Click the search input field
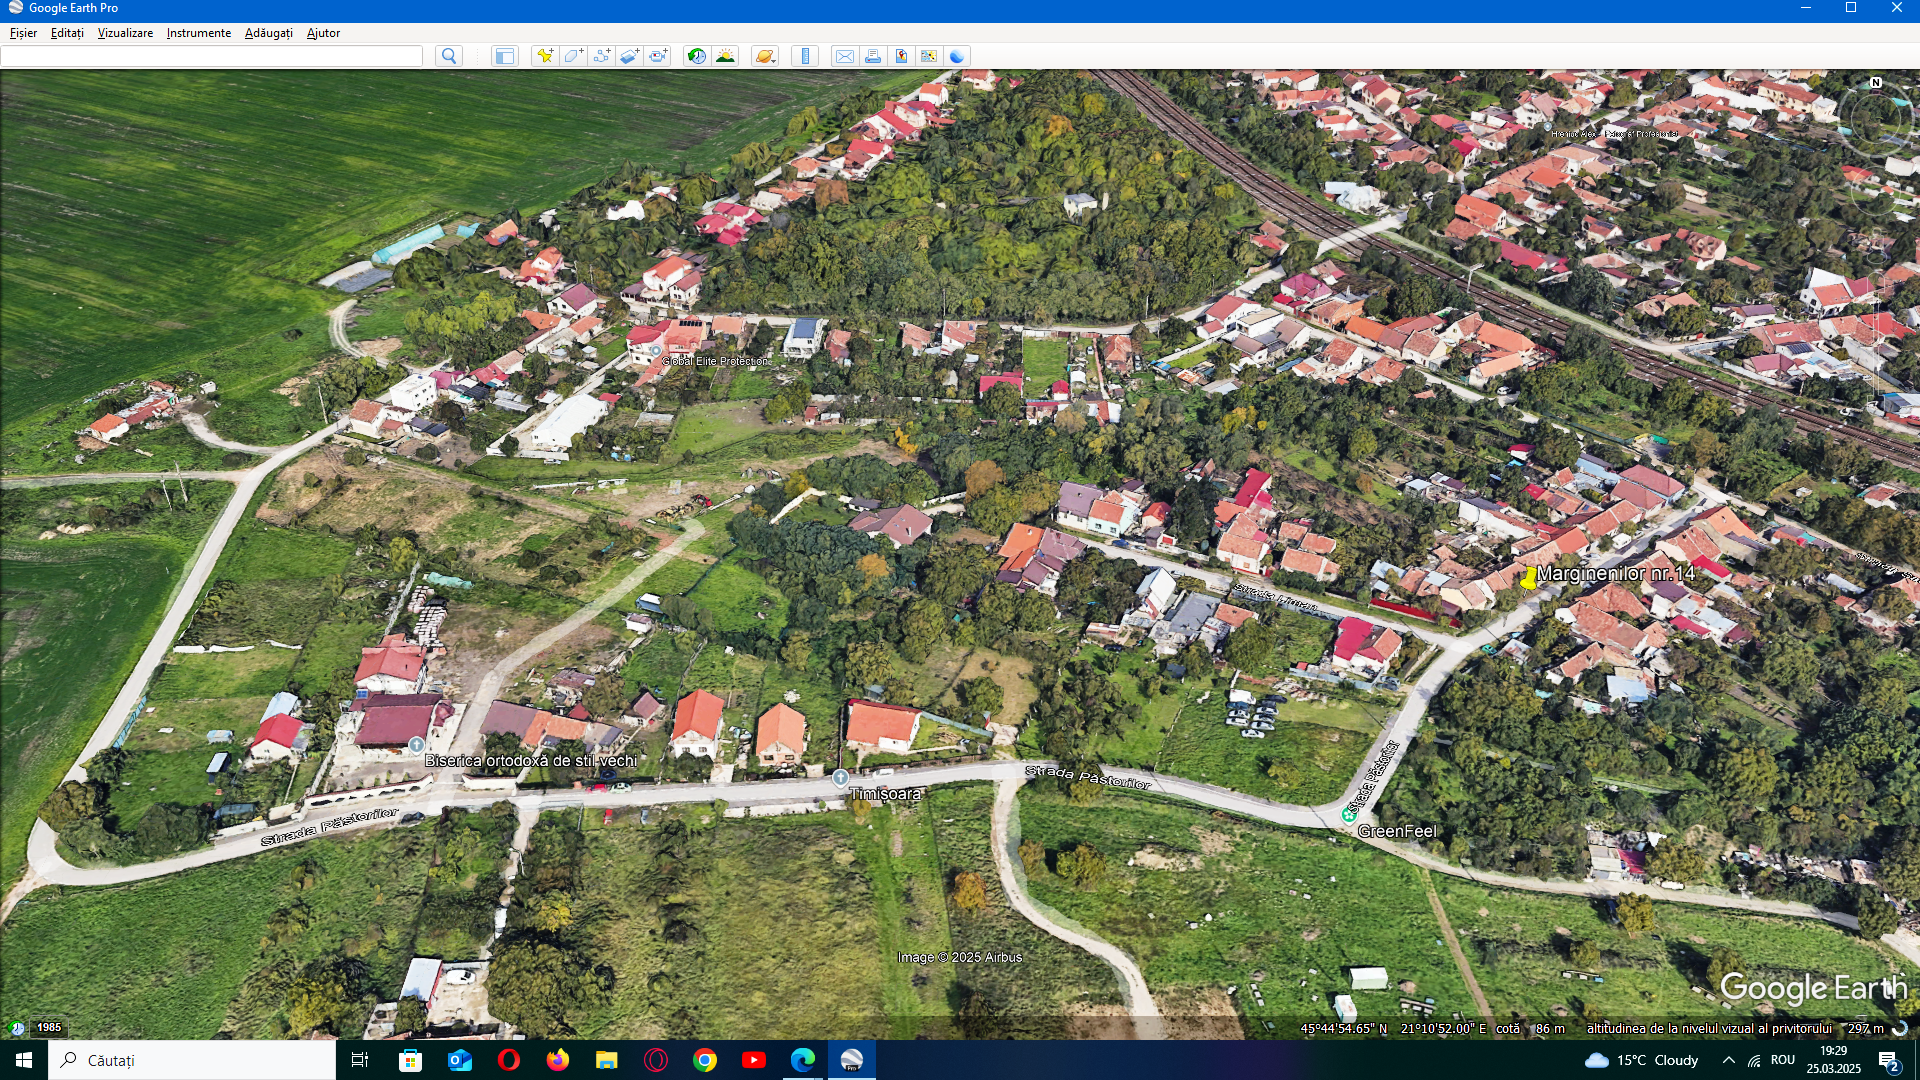Viewport: 1920px width, 1080px height. click(x=211, y=56)
